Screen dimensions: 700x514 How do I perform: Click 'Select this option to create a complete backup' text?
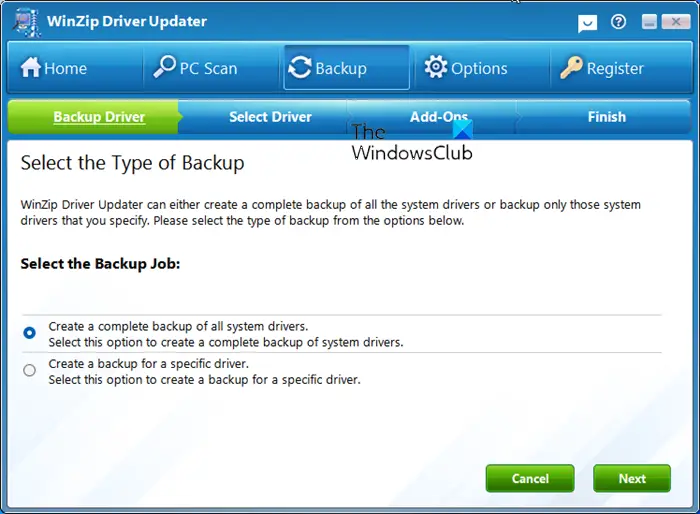click(226, 343)
